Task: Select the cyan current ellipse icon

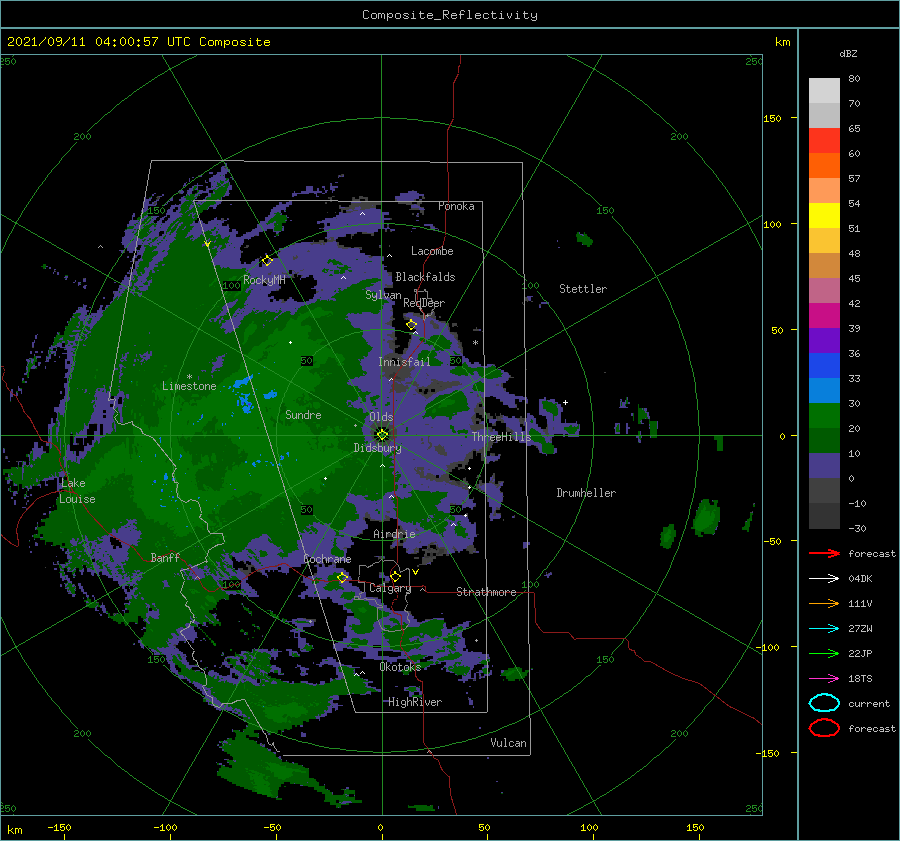Action: 824,703
